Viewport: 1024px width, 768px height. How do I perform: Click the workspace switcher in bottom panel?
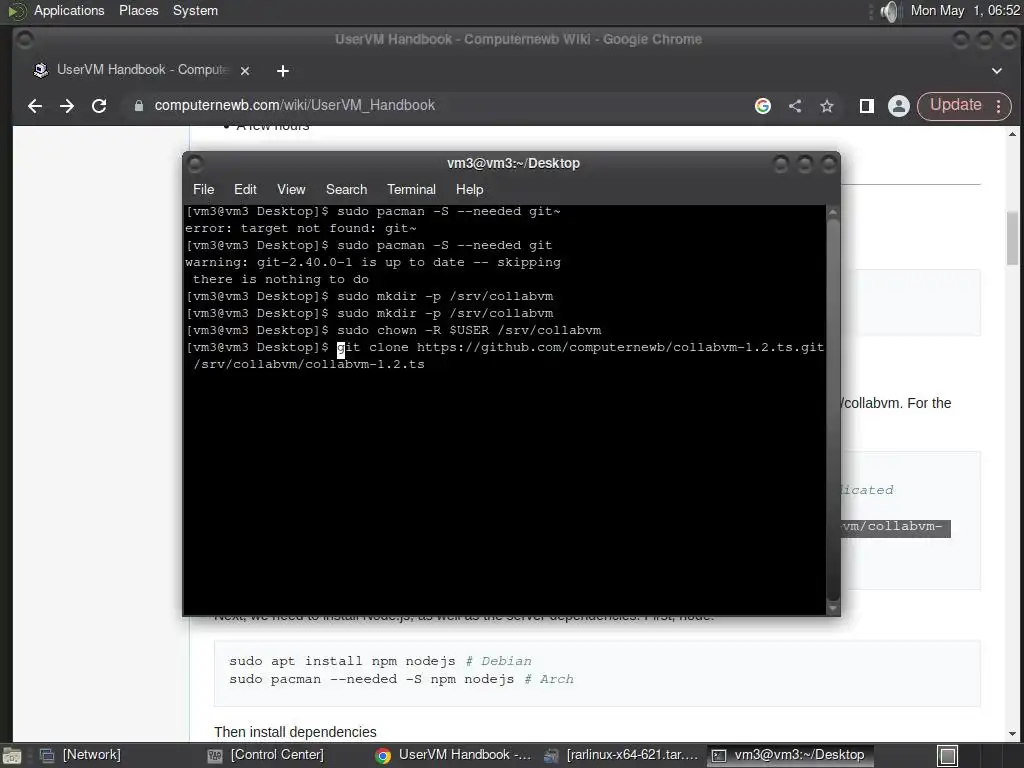click(x=948, y=756)
